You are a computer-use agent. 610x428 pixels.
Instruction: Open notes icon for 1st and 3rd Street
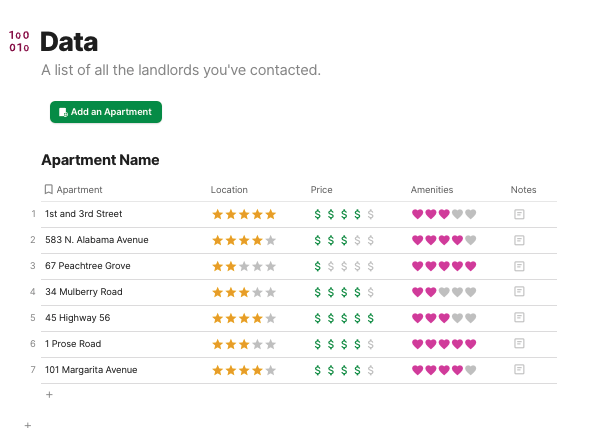coord(519,214)
